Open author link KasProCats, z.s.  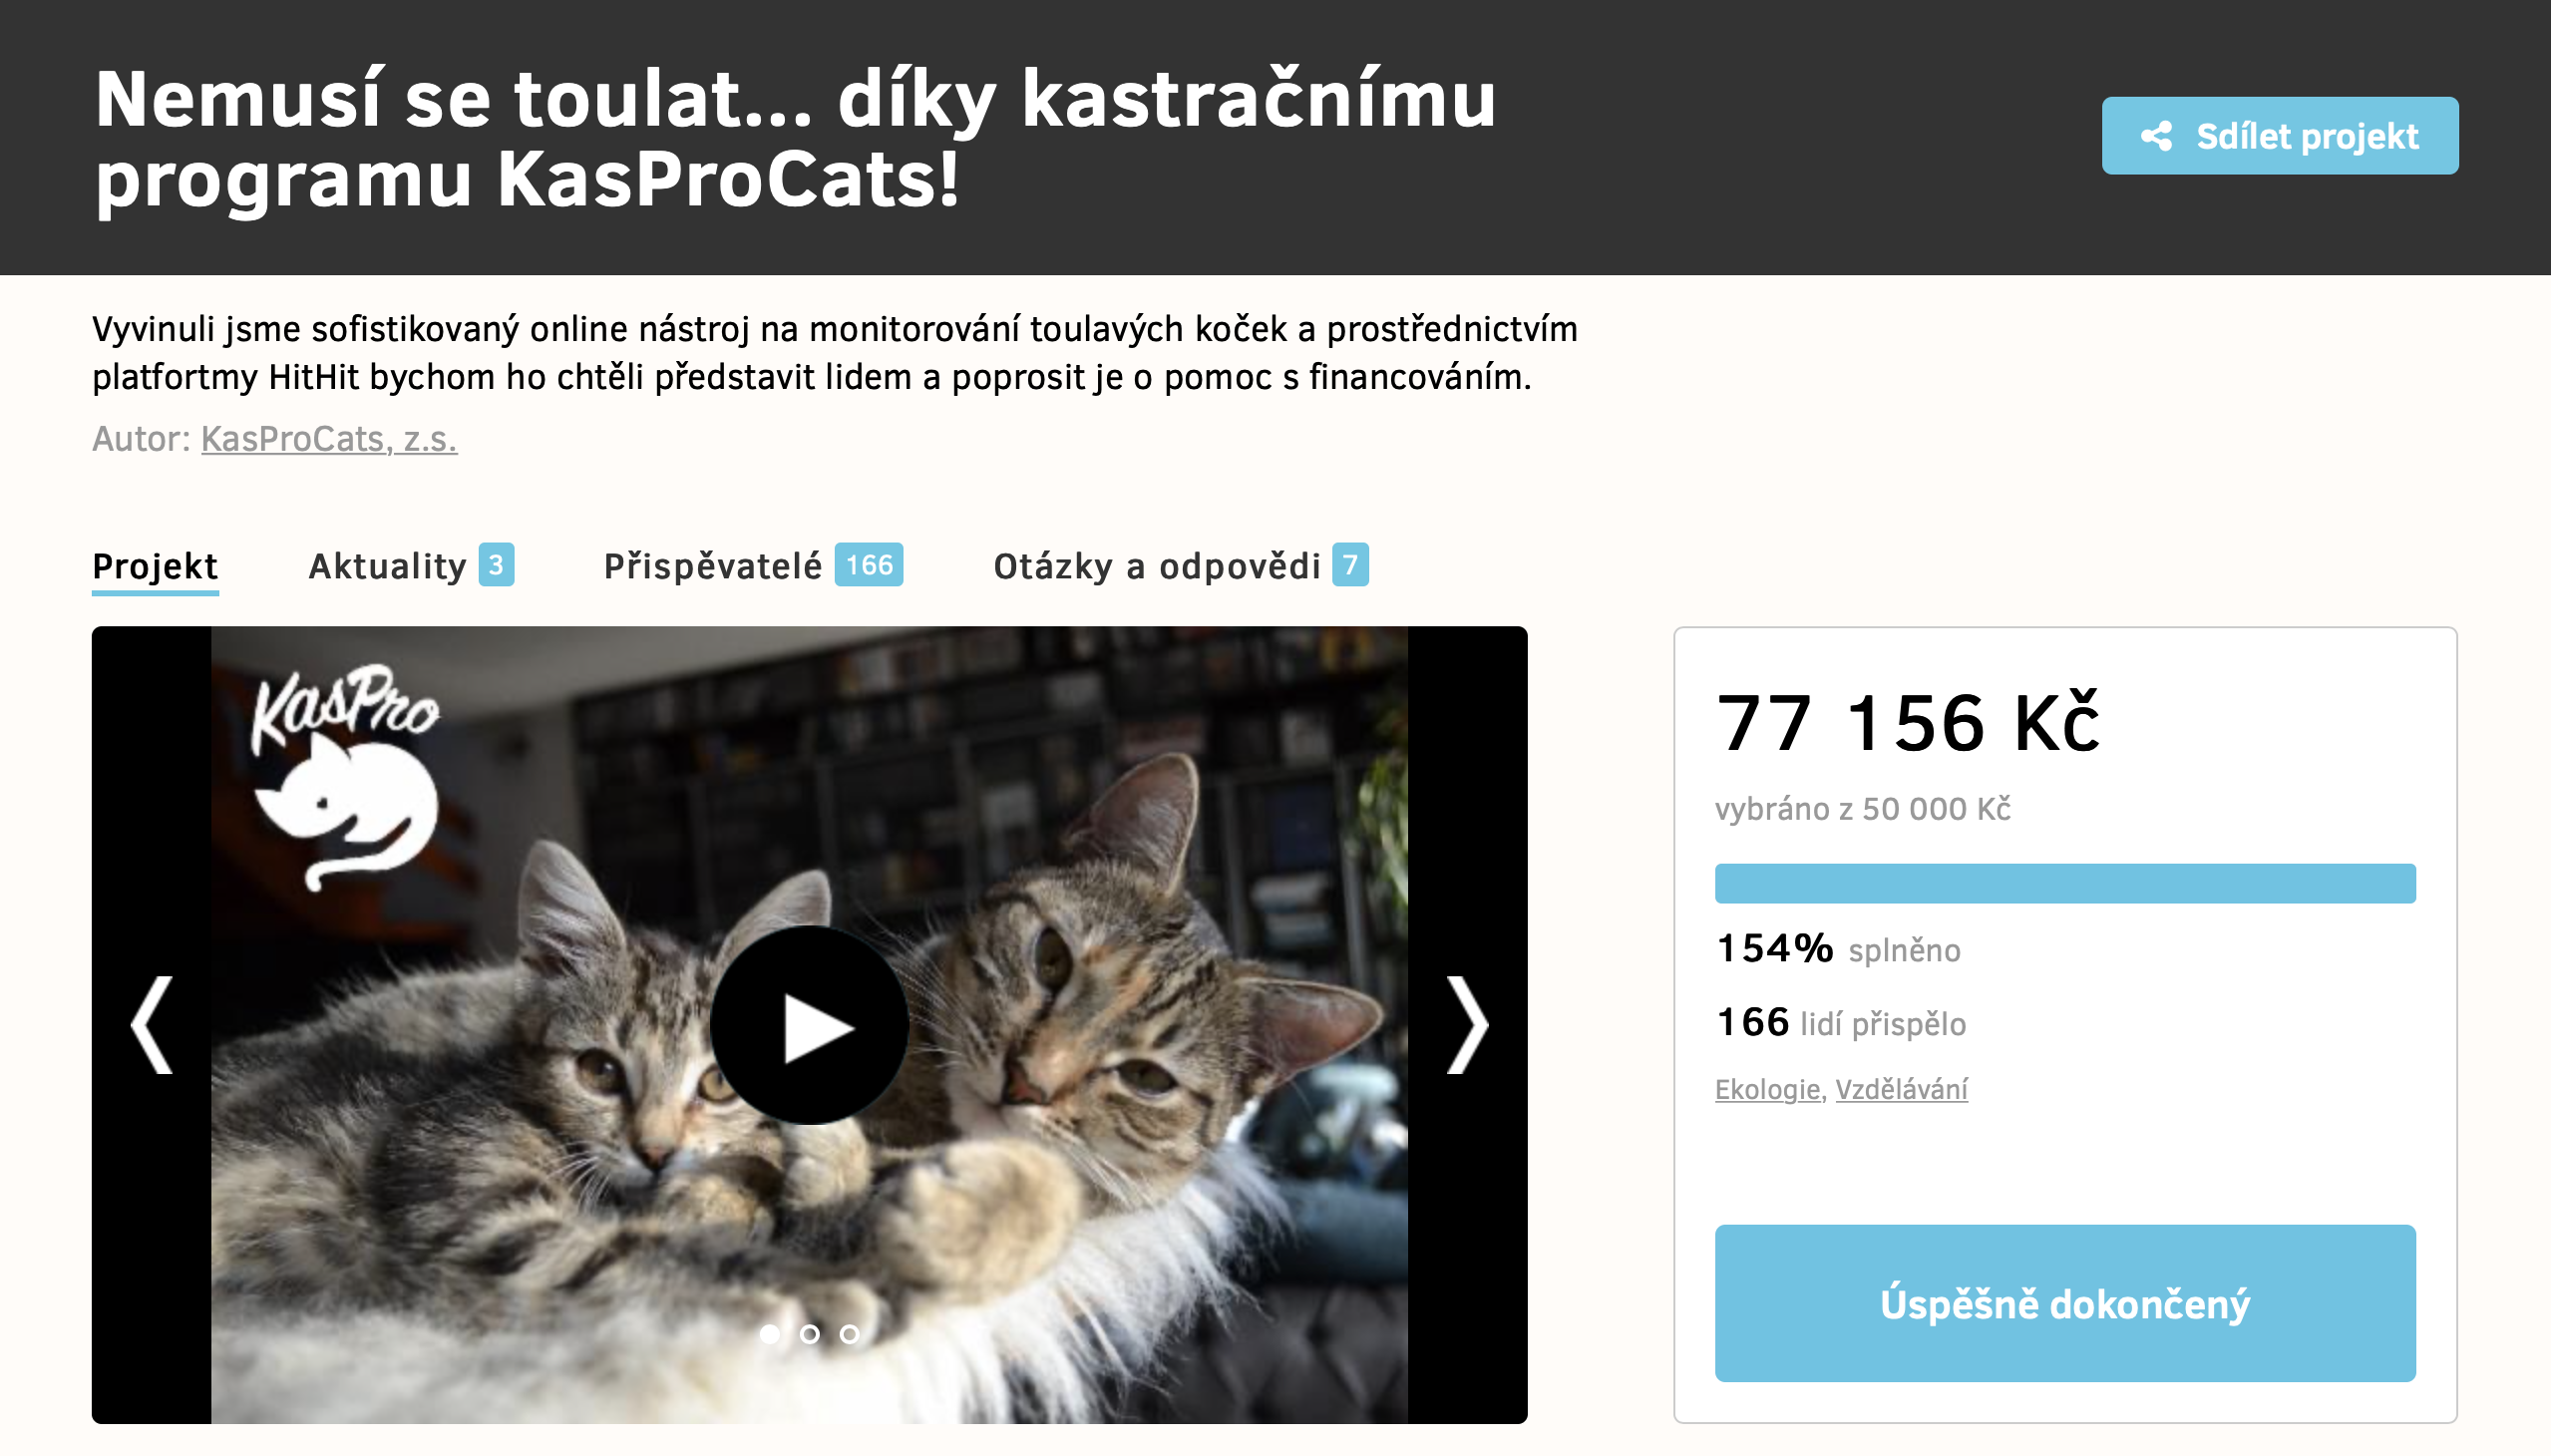pos(329,439)
